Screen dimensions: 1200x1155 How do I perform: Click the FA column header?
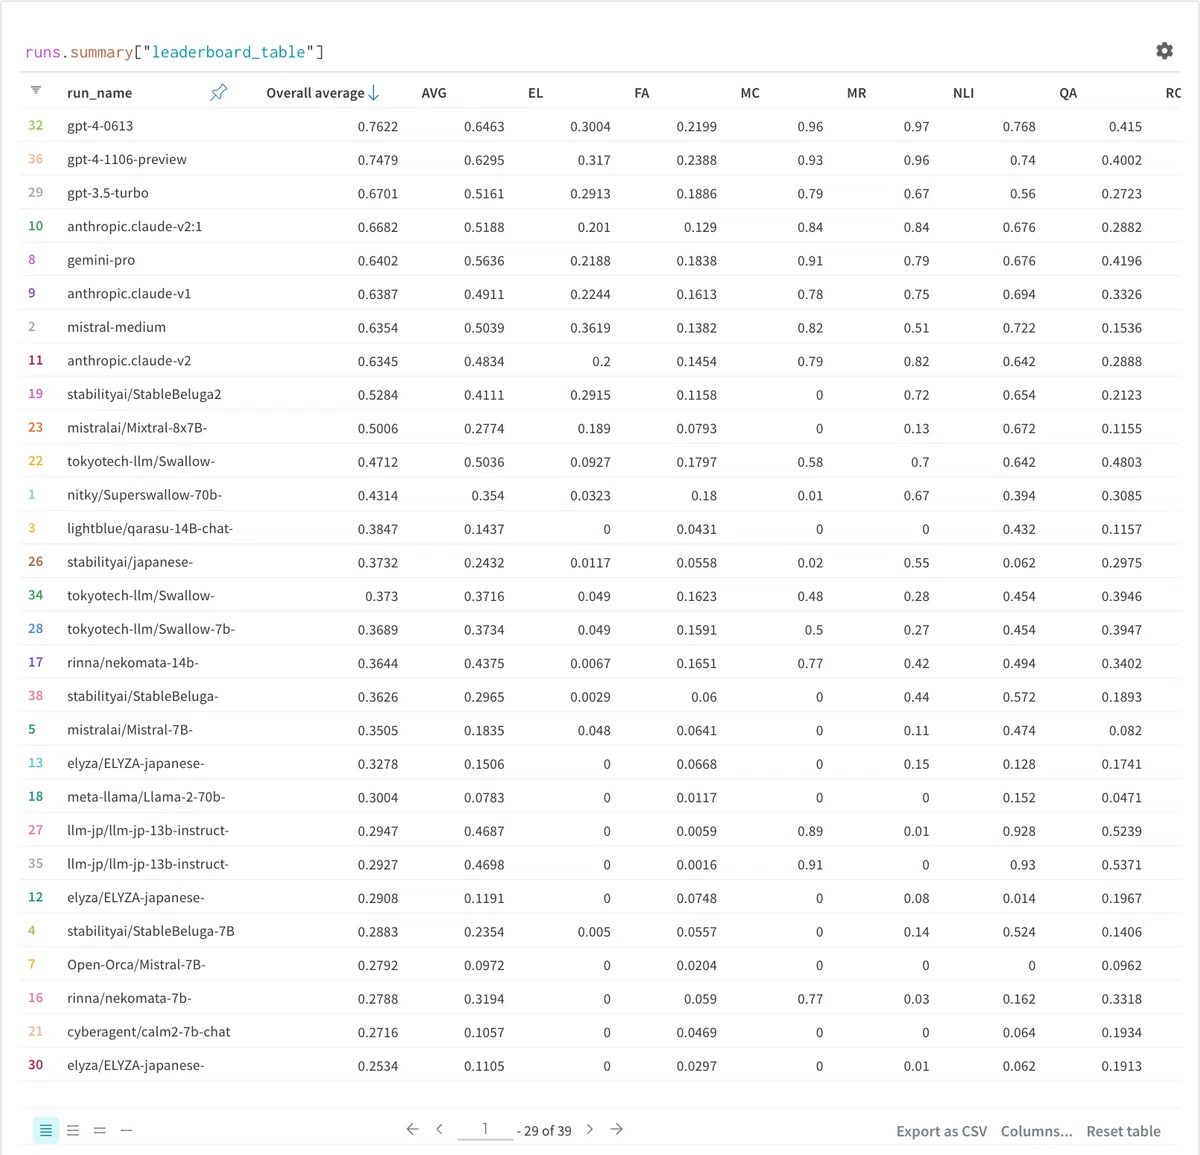641,93
